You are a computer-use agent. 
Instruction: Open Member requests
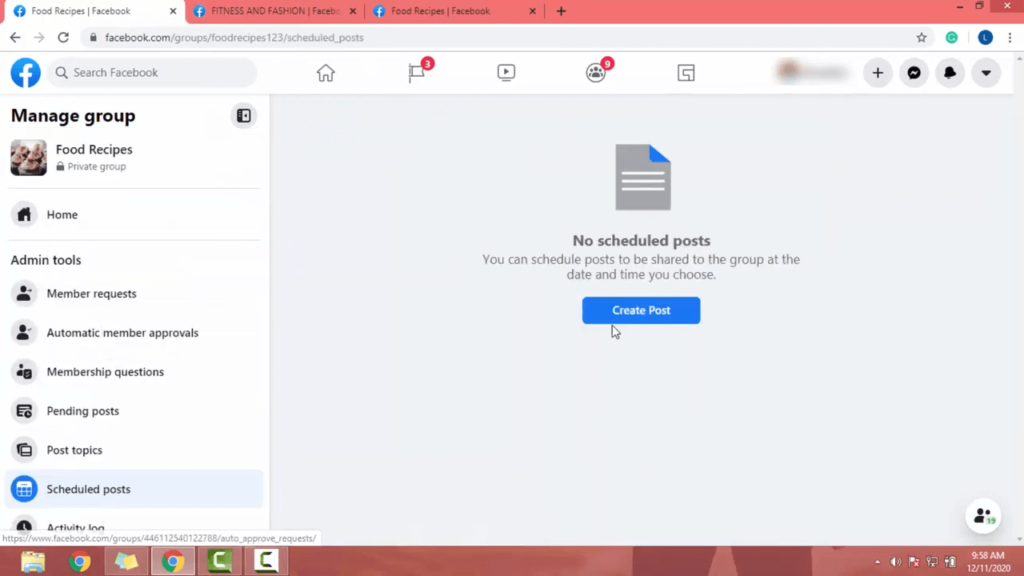coord(134,293)
